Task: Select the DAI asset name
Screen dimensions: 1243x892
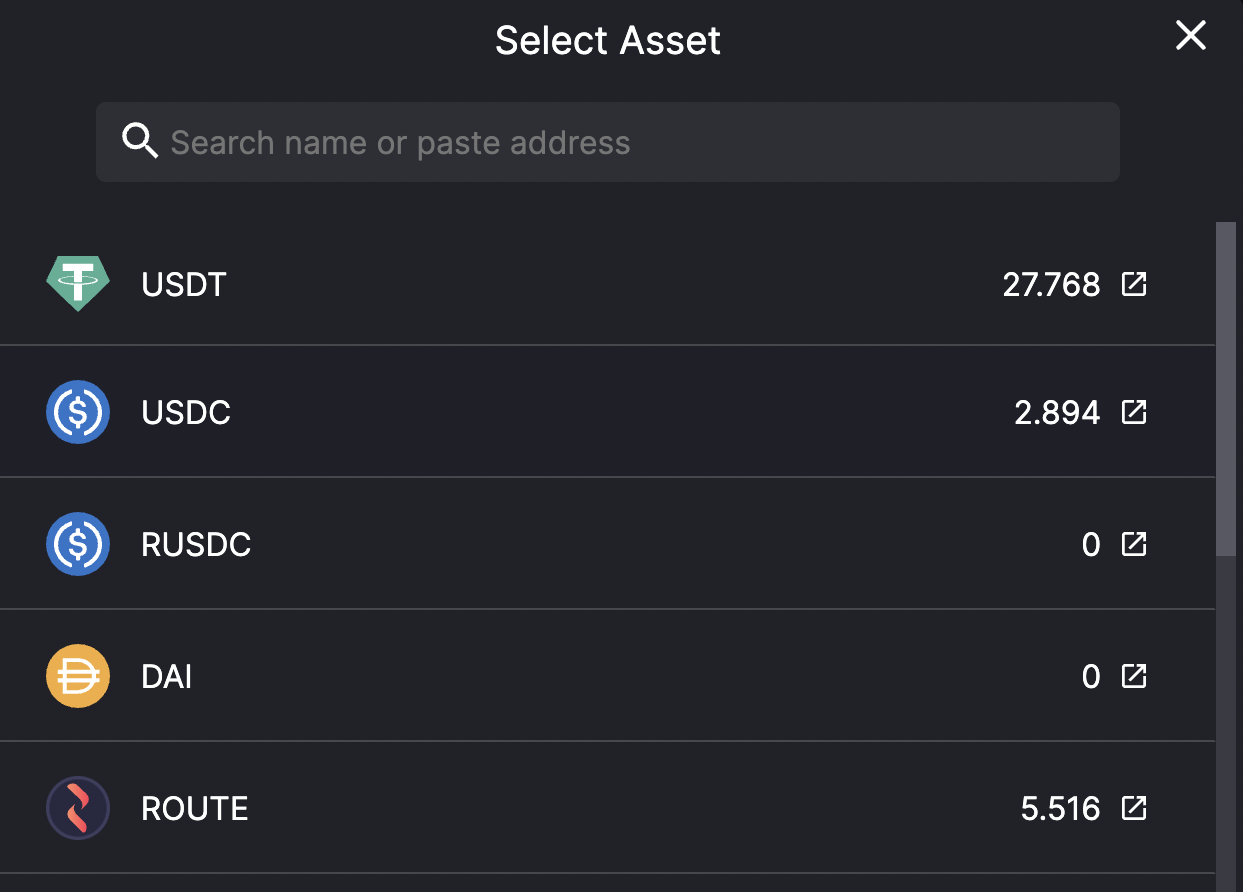Action: [167, 677]
